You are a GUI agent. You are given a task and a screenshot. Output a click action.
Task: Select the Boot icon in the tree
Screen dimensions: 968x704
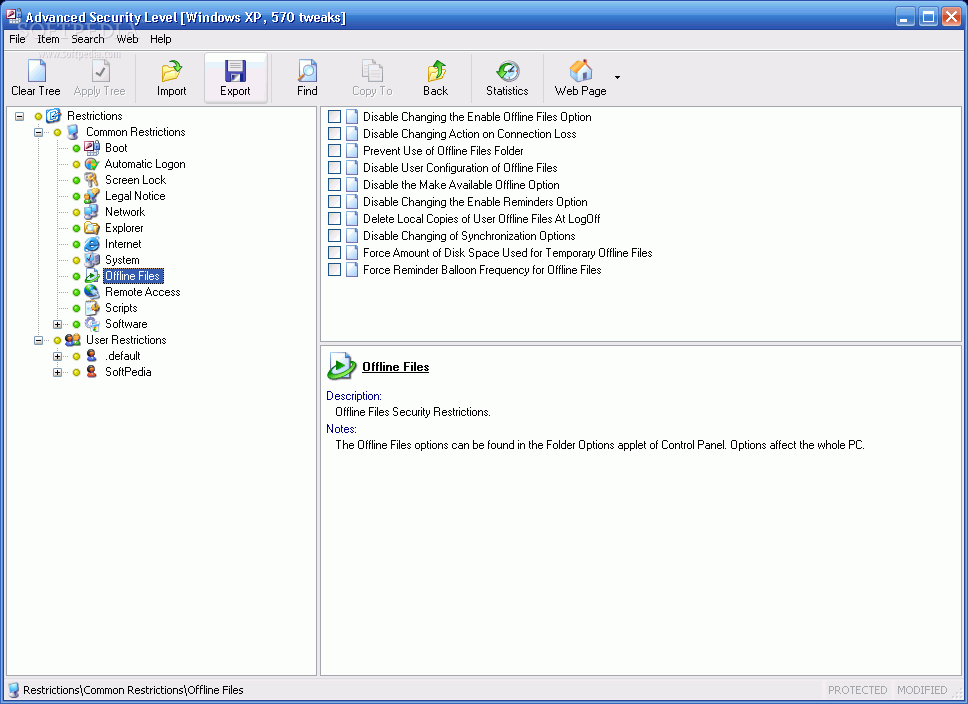tap(92, 148)
